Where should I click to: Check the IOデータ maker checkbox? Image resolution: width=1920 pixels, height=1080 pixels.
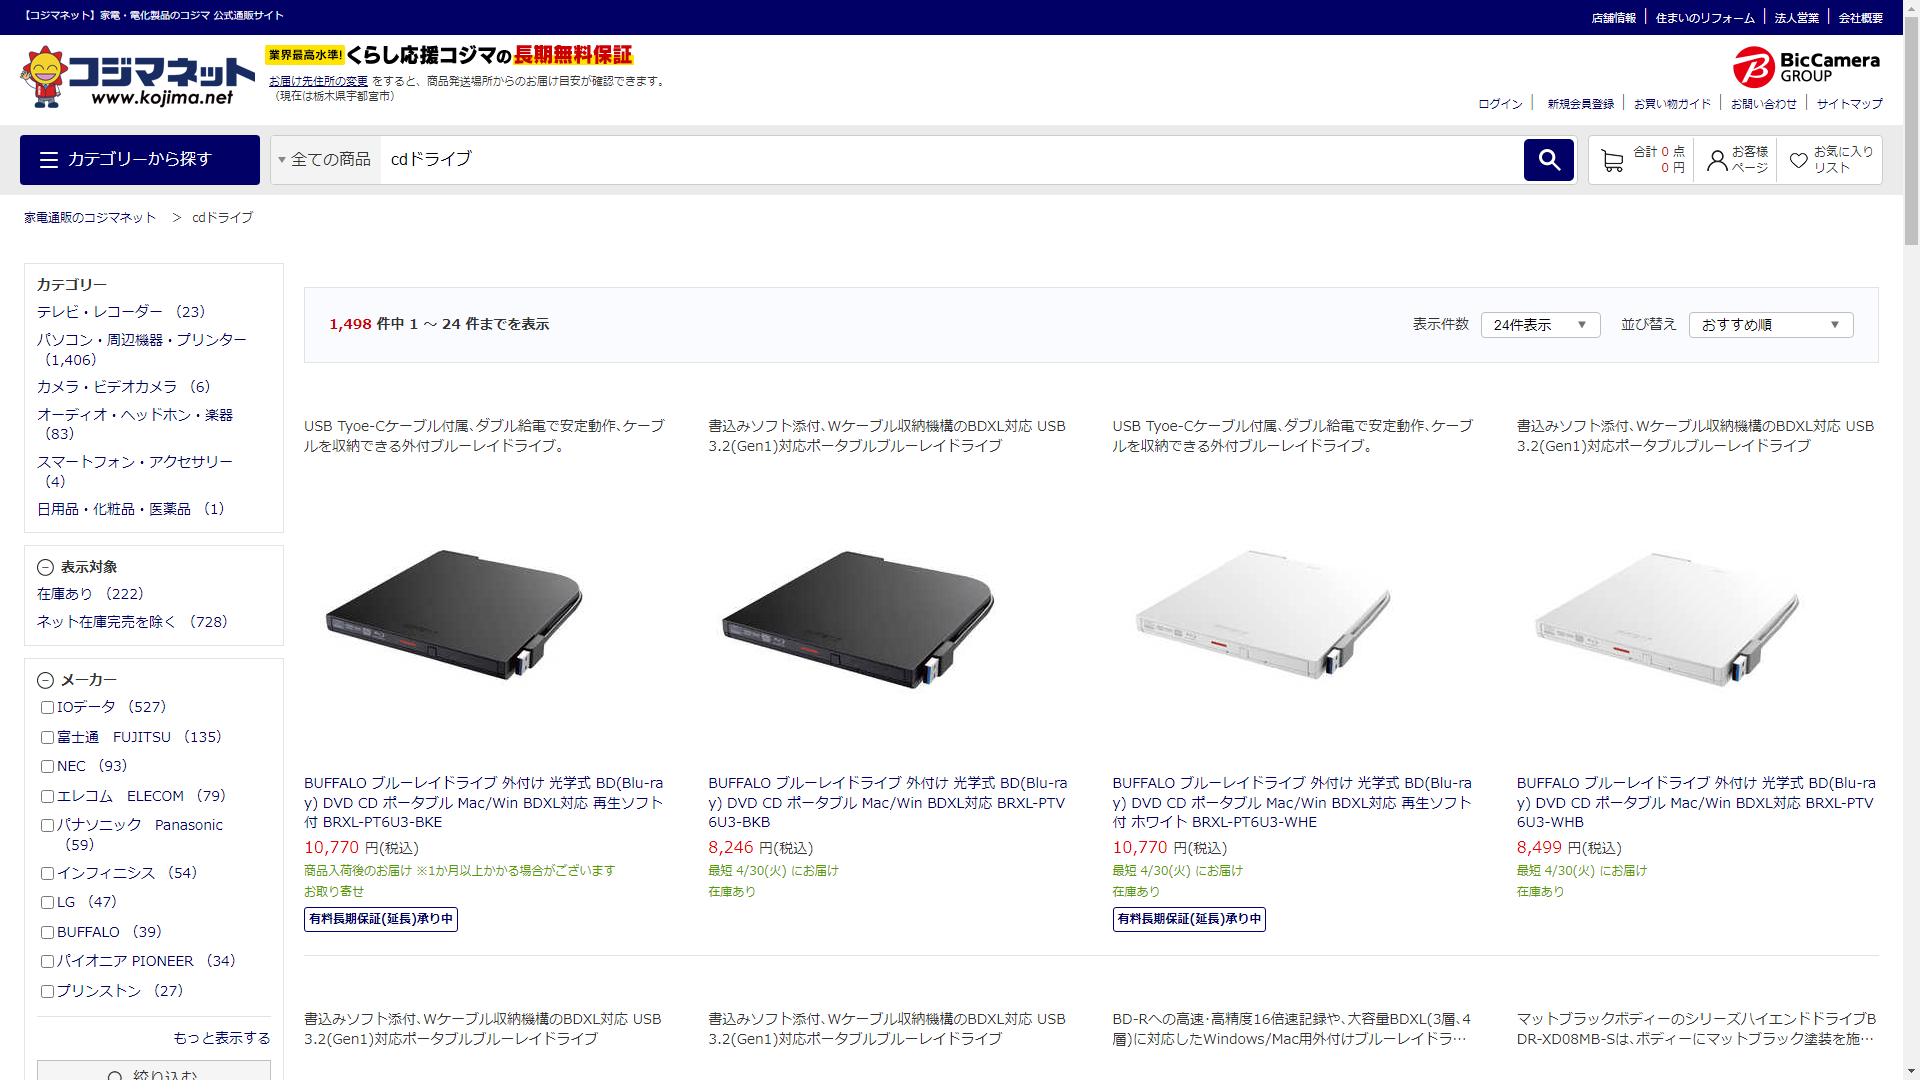(x=47, y=708)
